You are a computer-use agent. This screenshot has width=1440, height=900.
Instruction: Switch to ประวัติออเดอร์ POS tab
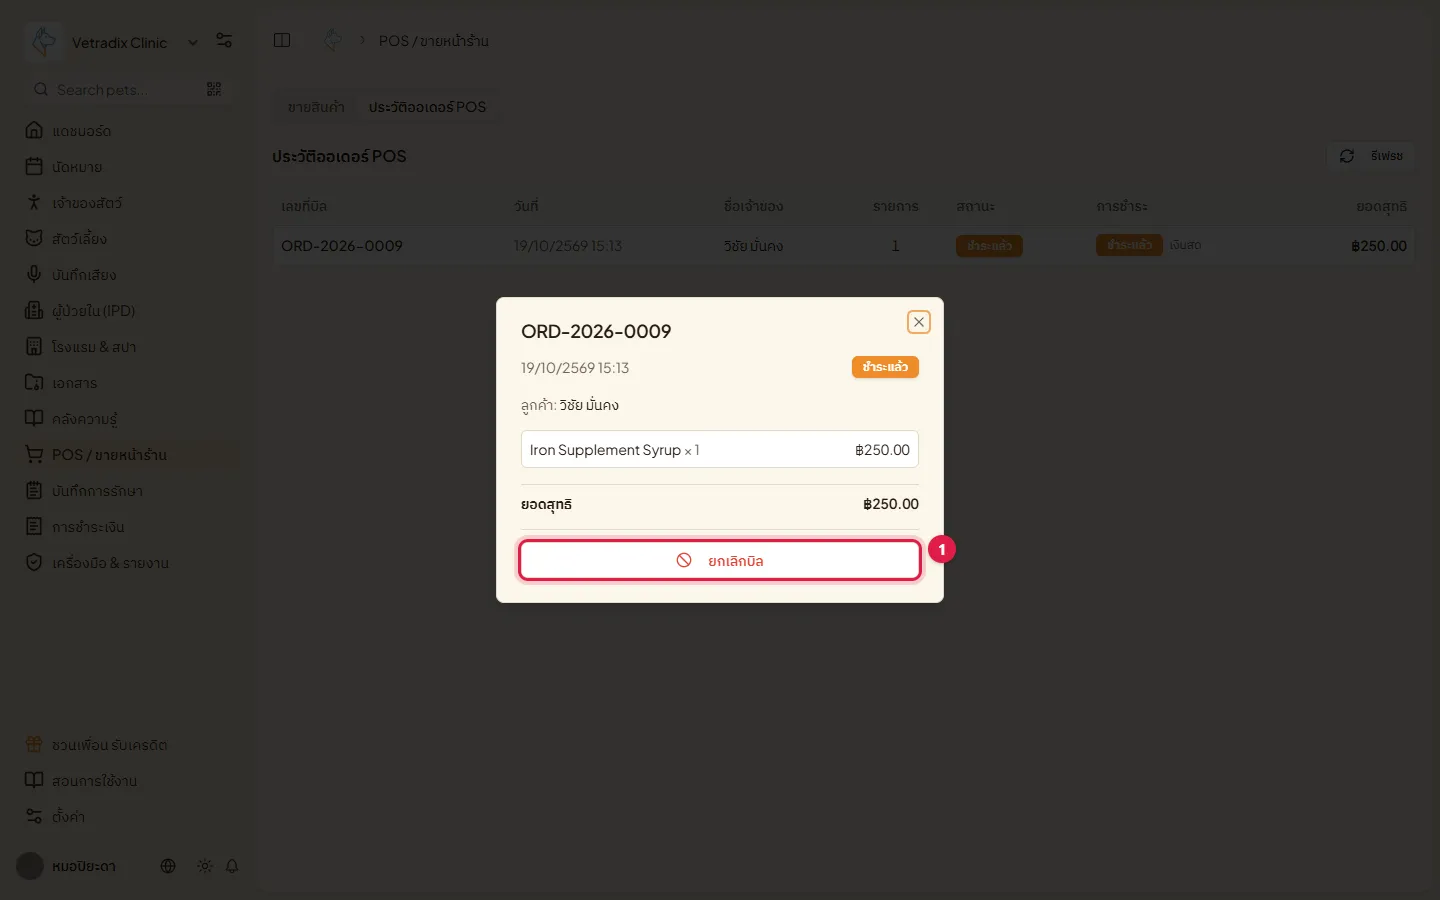coord(427,107)
